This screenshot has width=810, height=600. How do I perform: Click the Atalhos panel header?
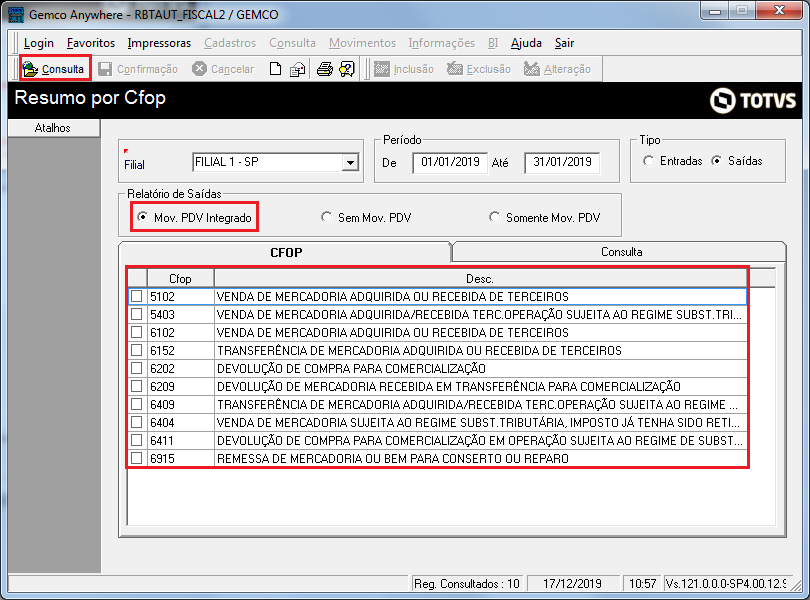coord(53,128)
